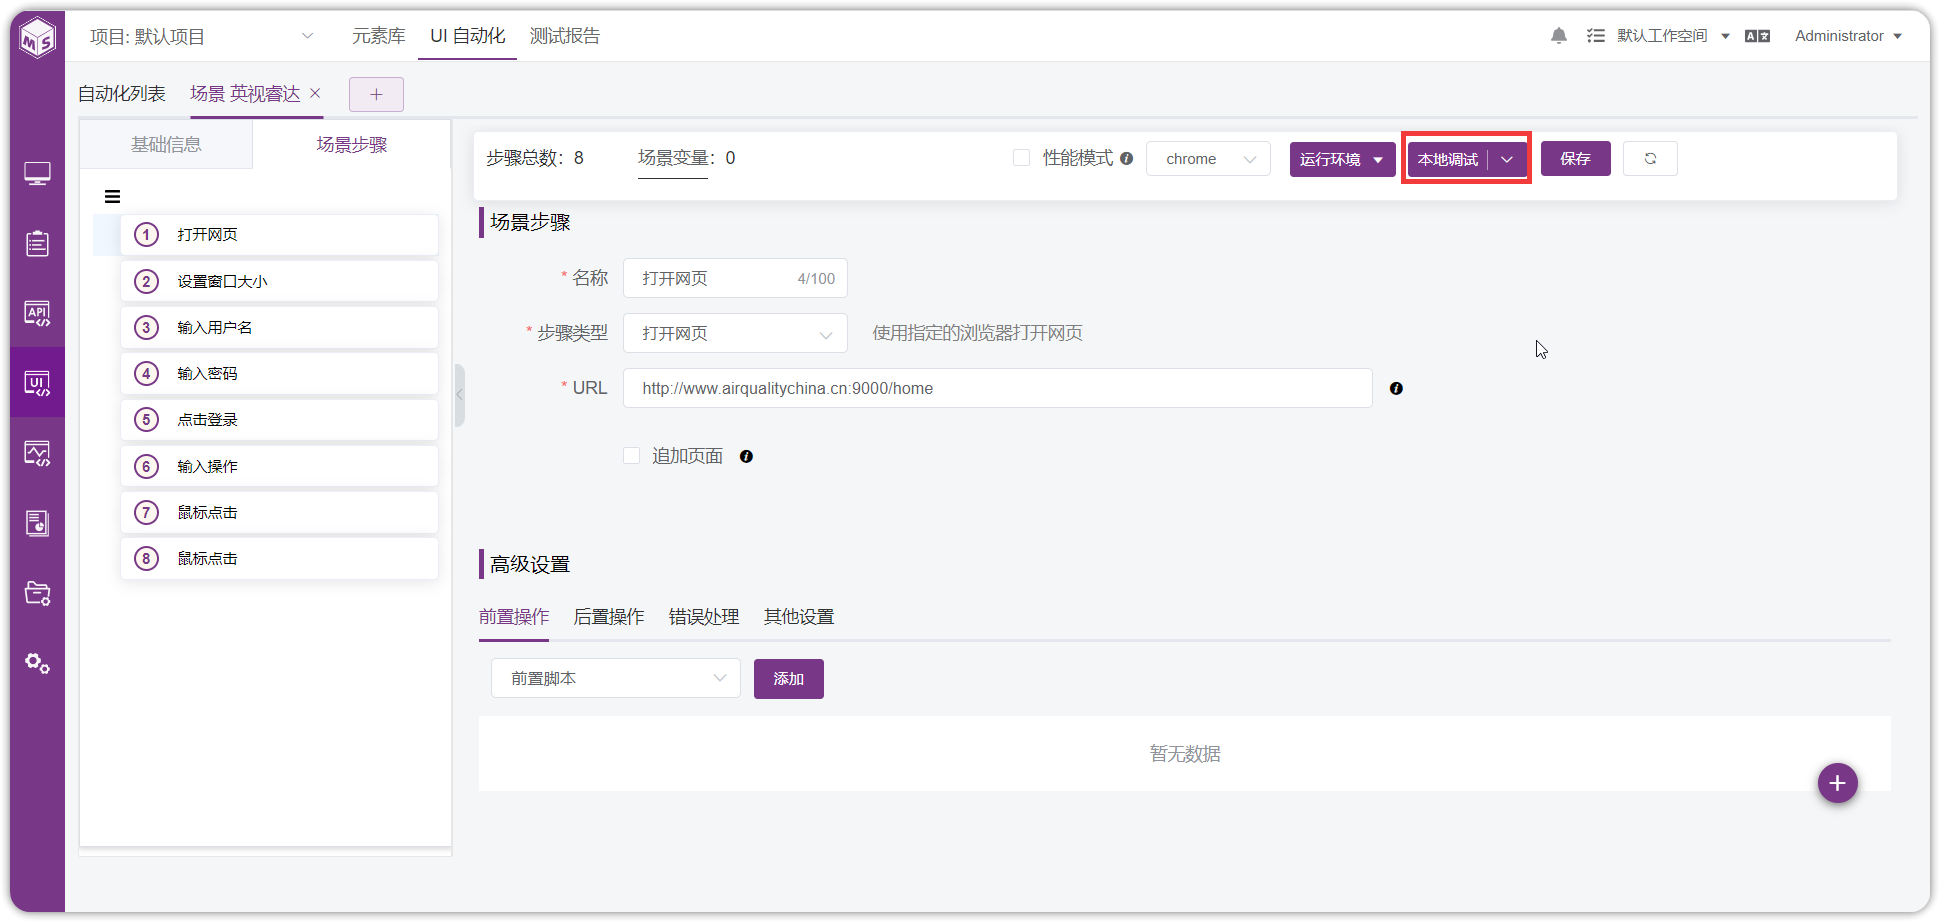Open the Administrator user menu
Image resolution: width=1940 pixels, height=922 pixels.
(1848, 36)
